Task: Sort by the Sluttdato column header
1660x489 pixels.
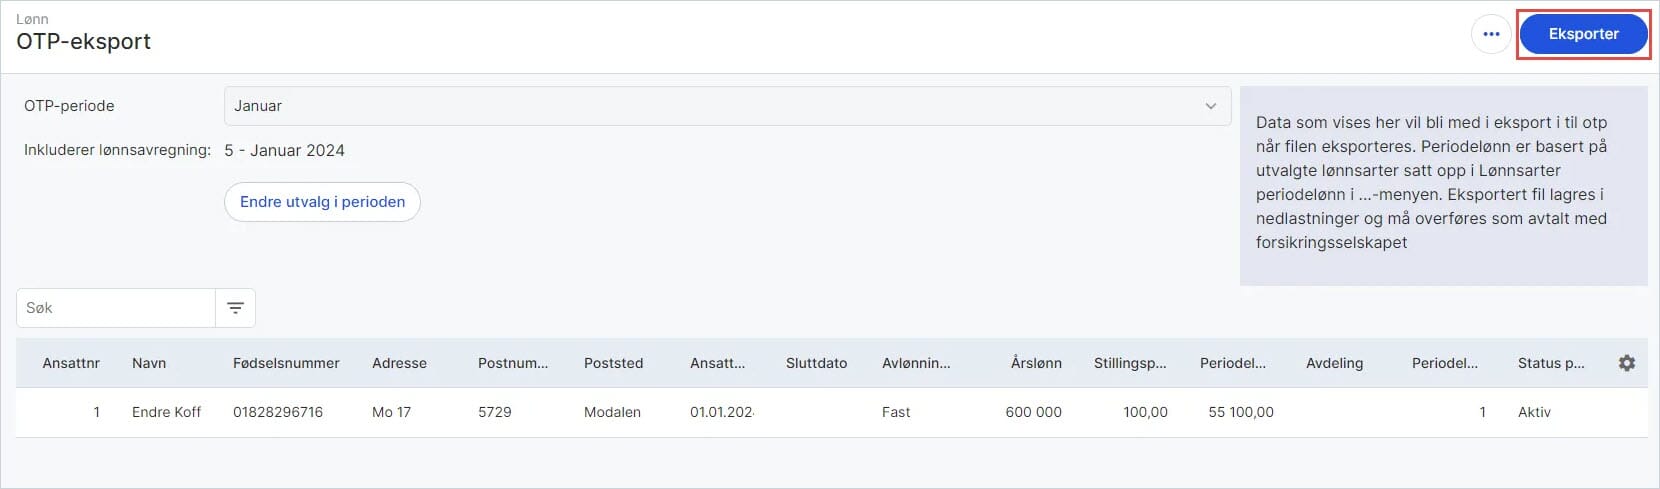Action: click(816, 363)
